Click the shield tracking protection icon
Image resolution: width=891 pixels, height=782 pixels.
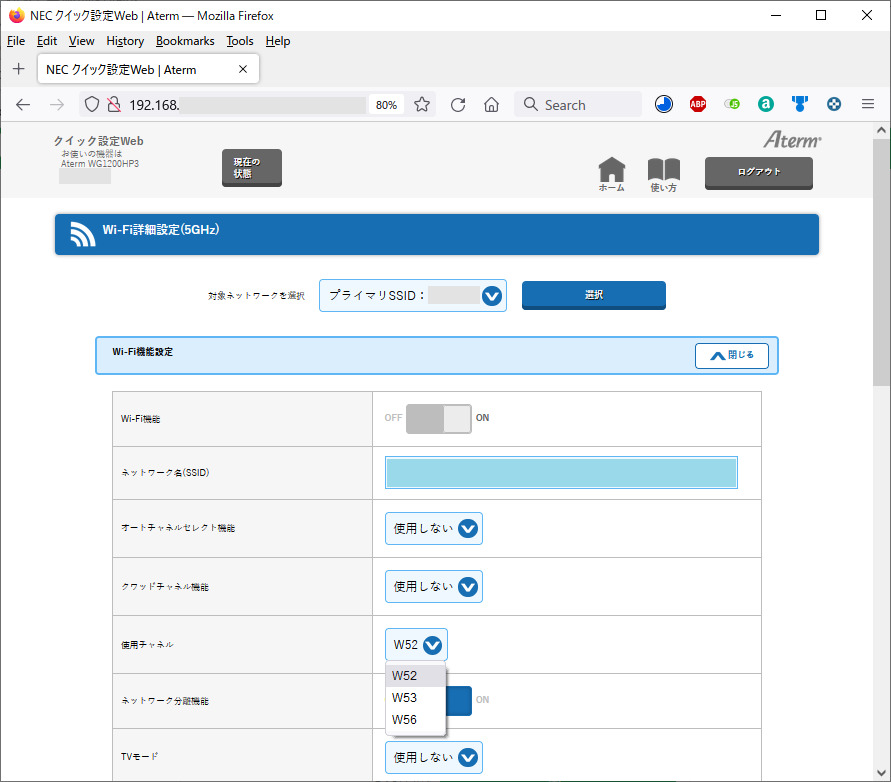pyautogui.click(x=91, y=104)
